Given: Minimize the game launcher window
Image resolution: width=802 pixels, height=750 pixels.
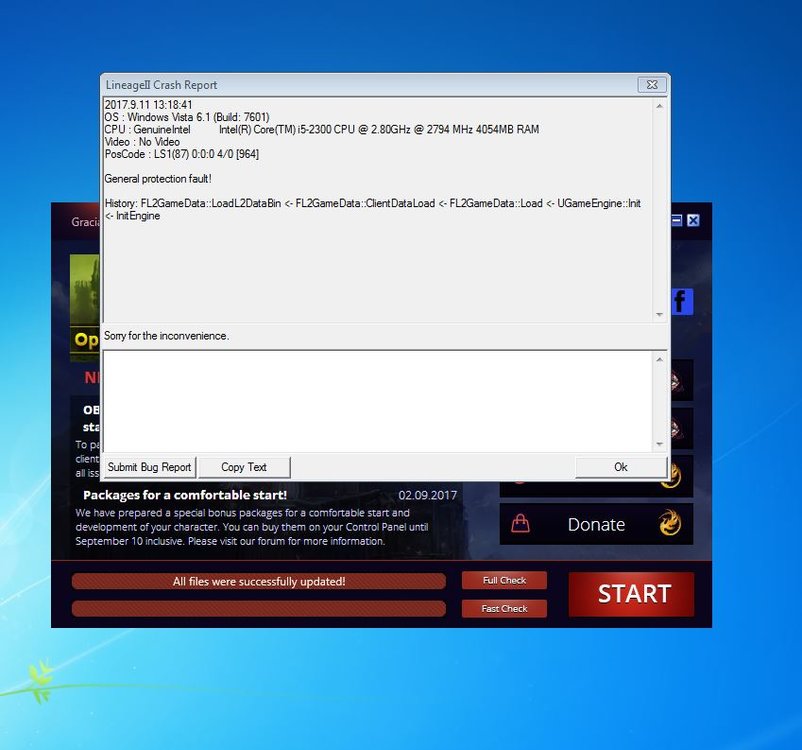Looking at the screenshot, I should [x=677, y=220].
